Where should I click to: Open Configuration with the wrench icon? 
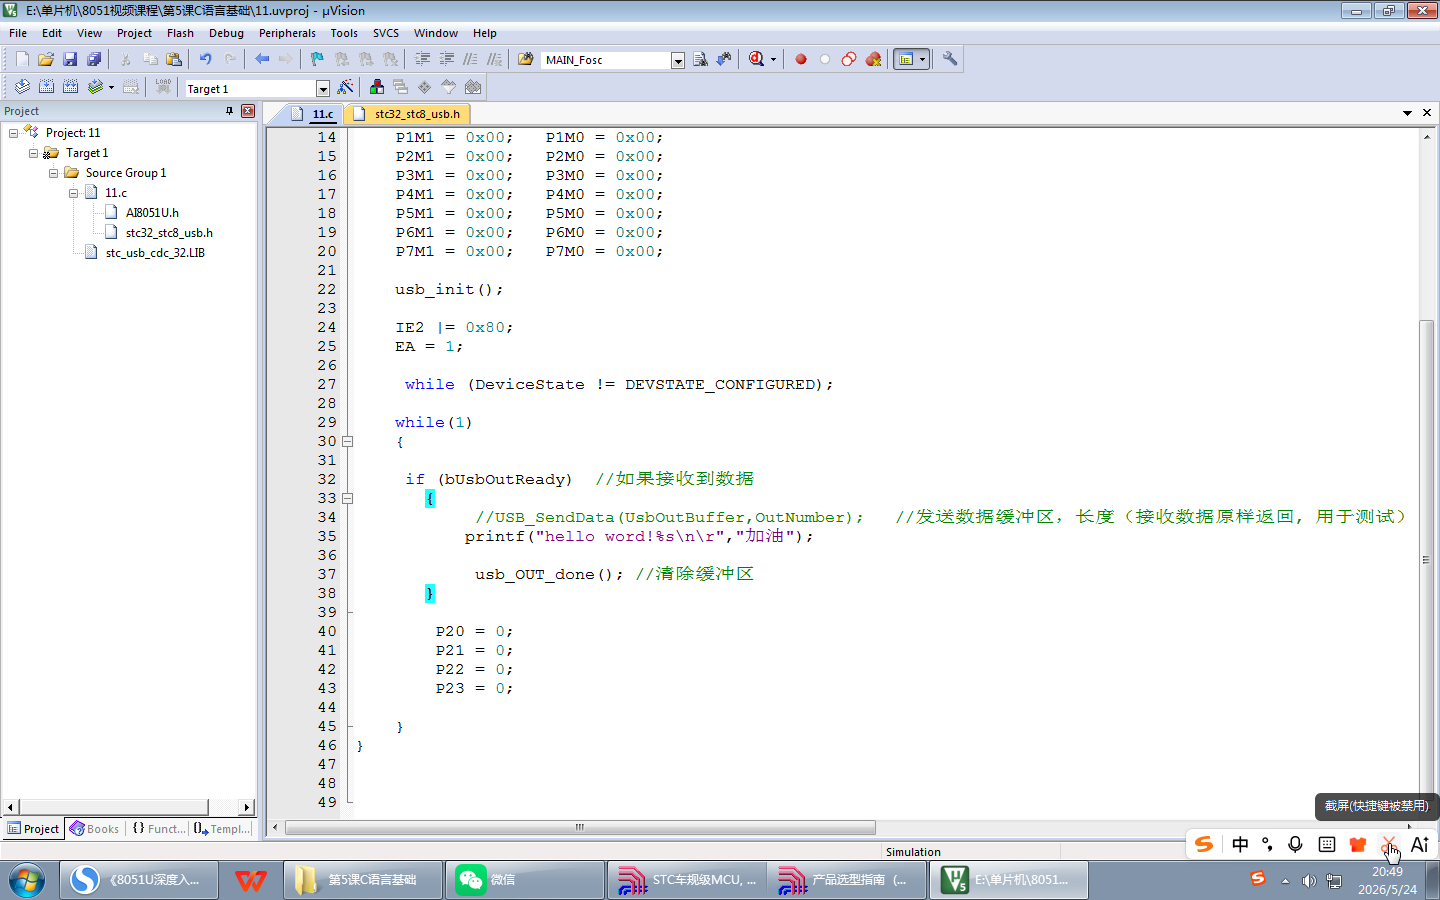tap(950, 60)
